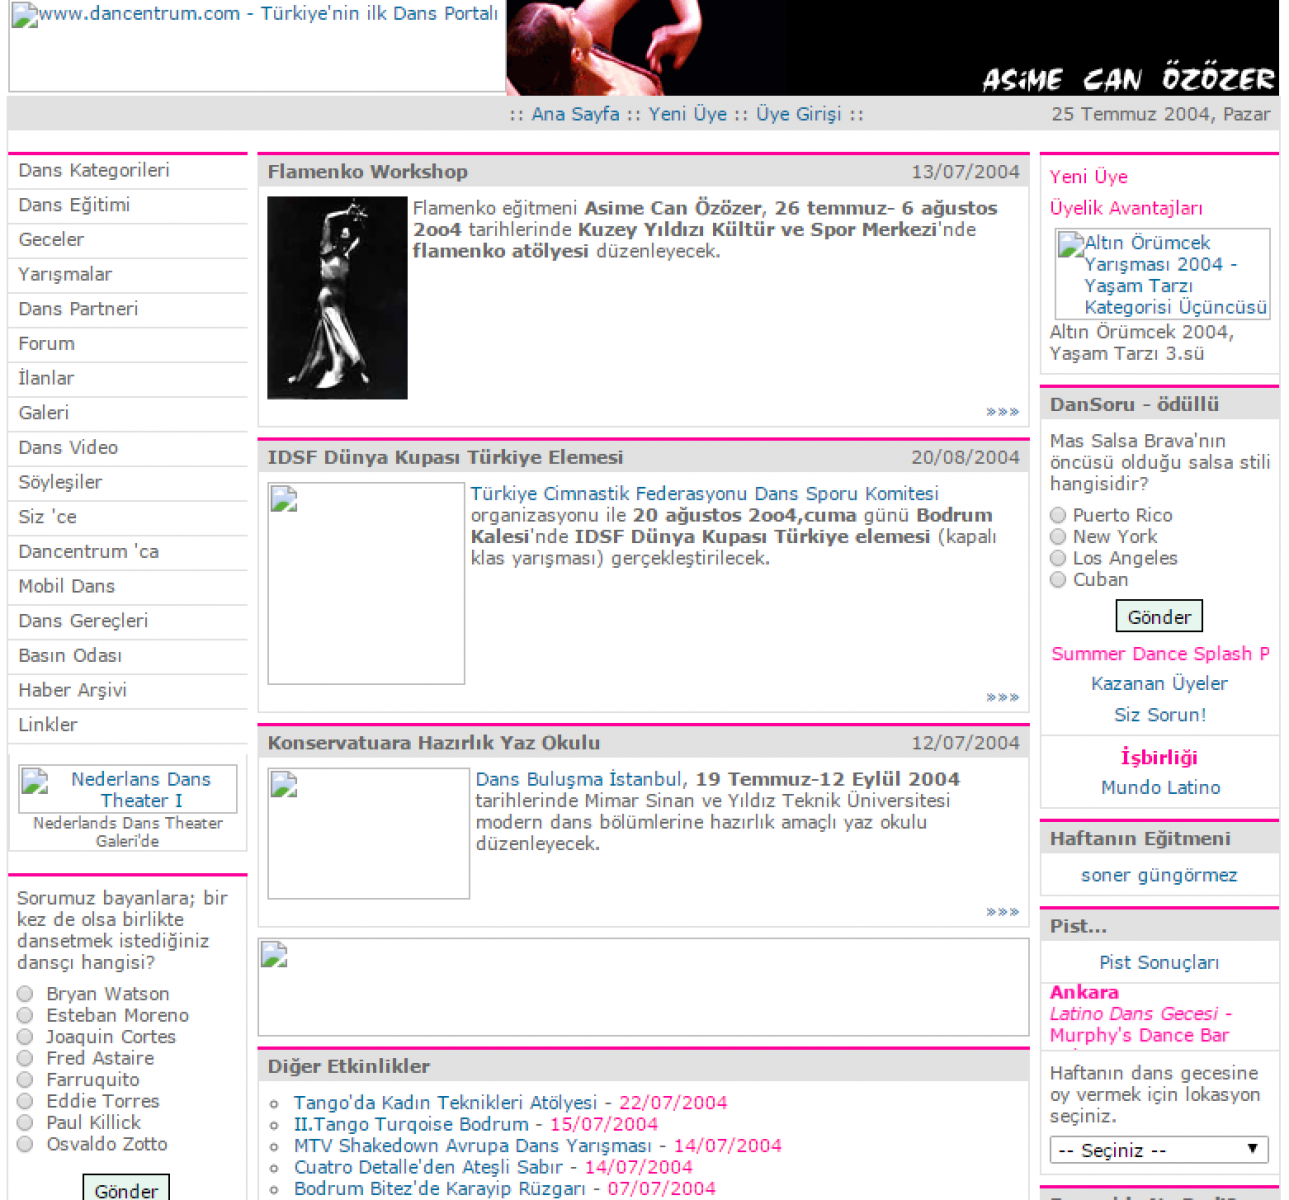Click the Nederlans Dans Theater I image

(128, 789)
